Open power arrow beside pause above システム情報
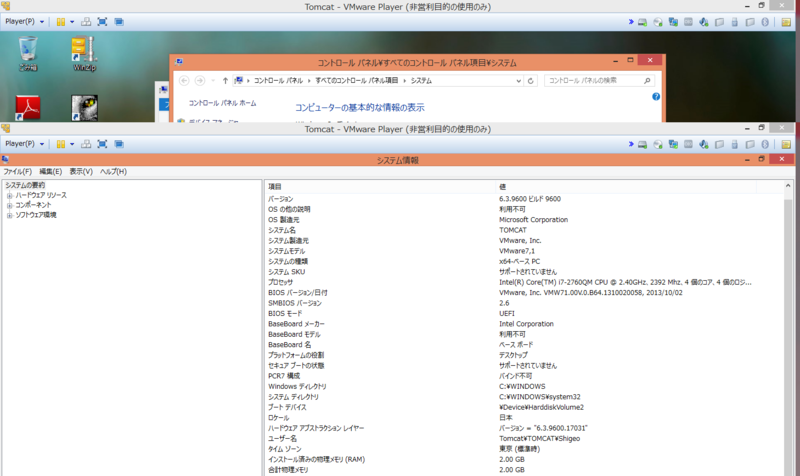 tap(72, 144)
